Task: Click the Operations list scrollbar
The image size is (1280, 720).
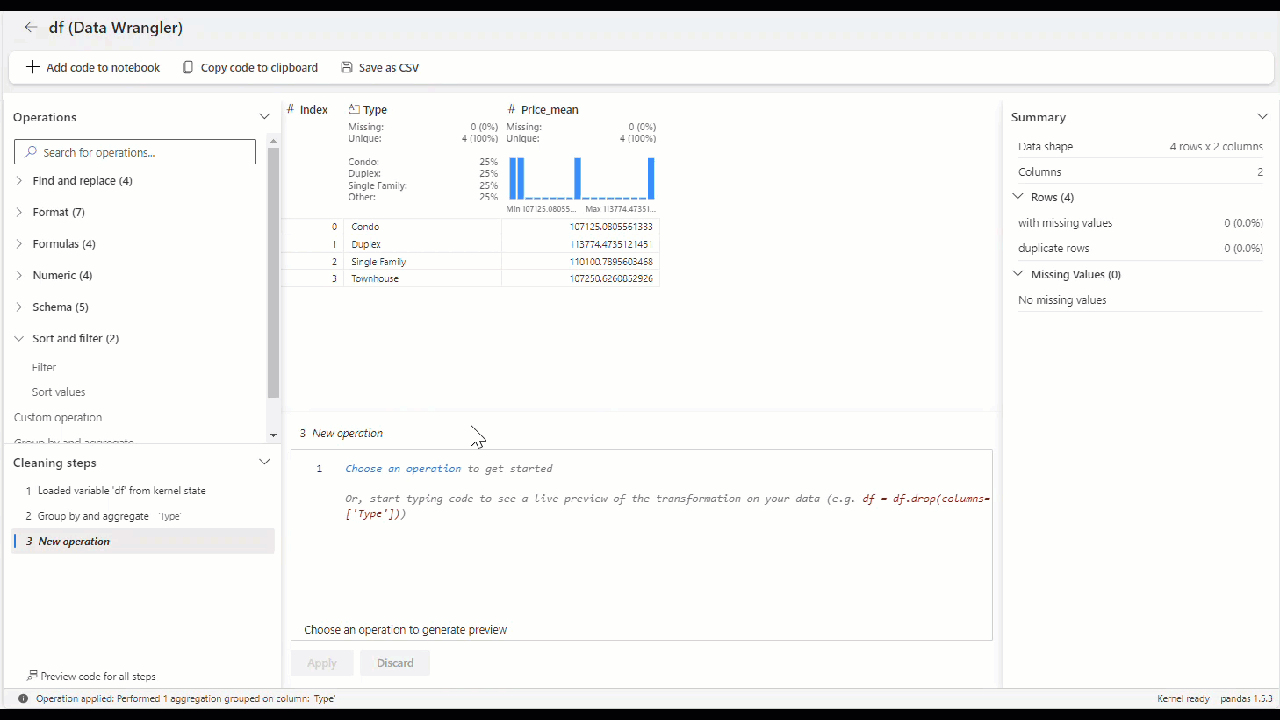Action: point(273,273)
